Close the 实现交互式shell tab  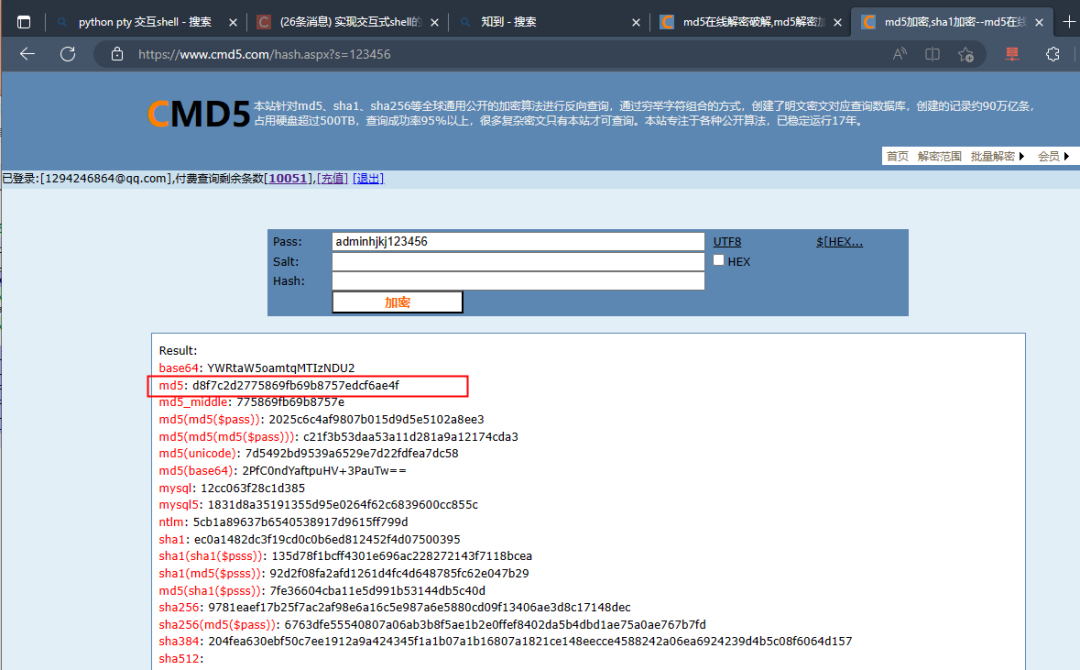[x=435, y=23]
